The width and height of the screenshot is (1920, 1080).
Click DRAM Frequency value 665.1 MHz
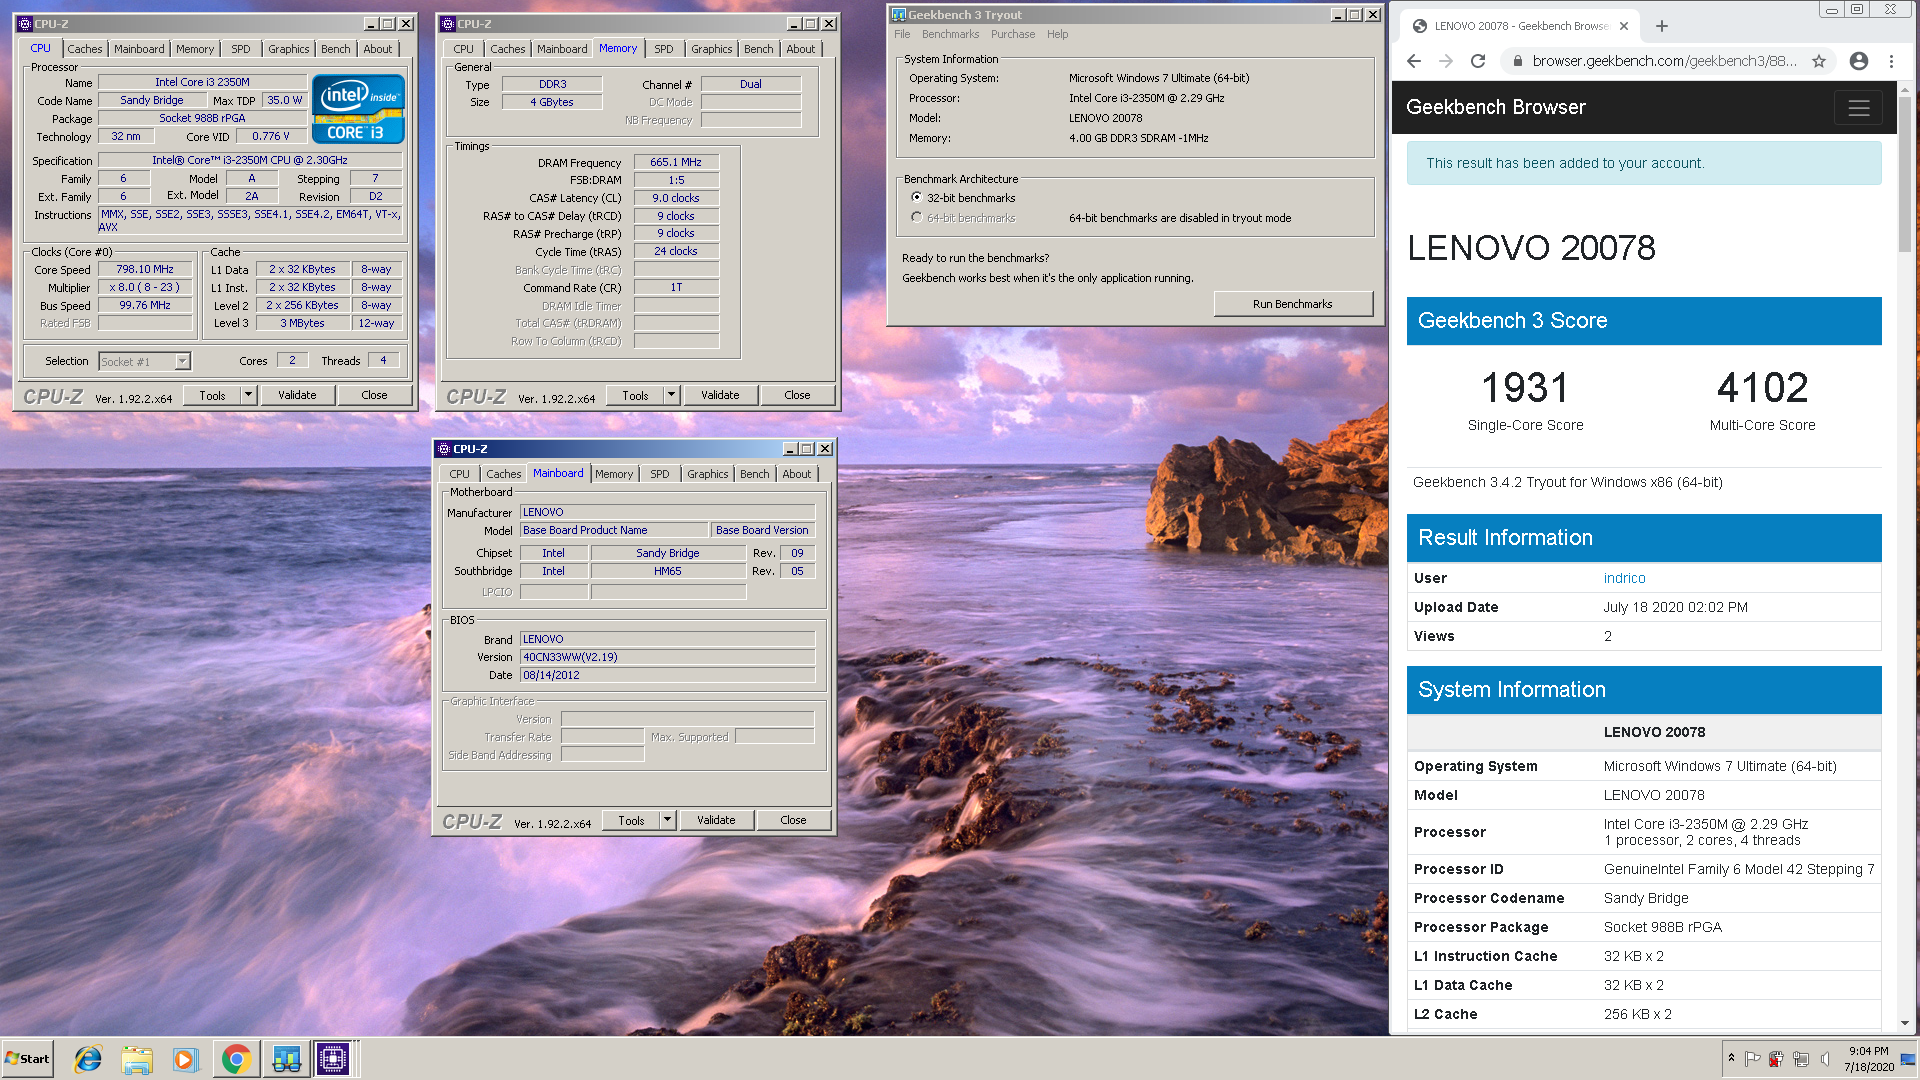pos(676,162)
